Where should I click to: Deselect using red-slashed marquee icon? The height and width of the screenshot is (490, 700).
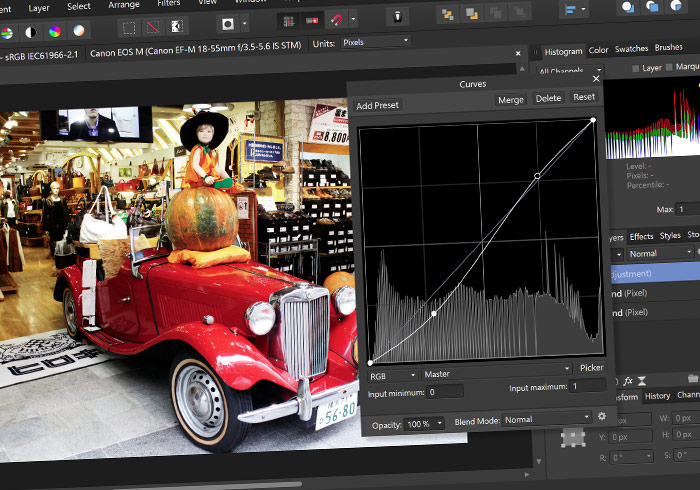153,27
